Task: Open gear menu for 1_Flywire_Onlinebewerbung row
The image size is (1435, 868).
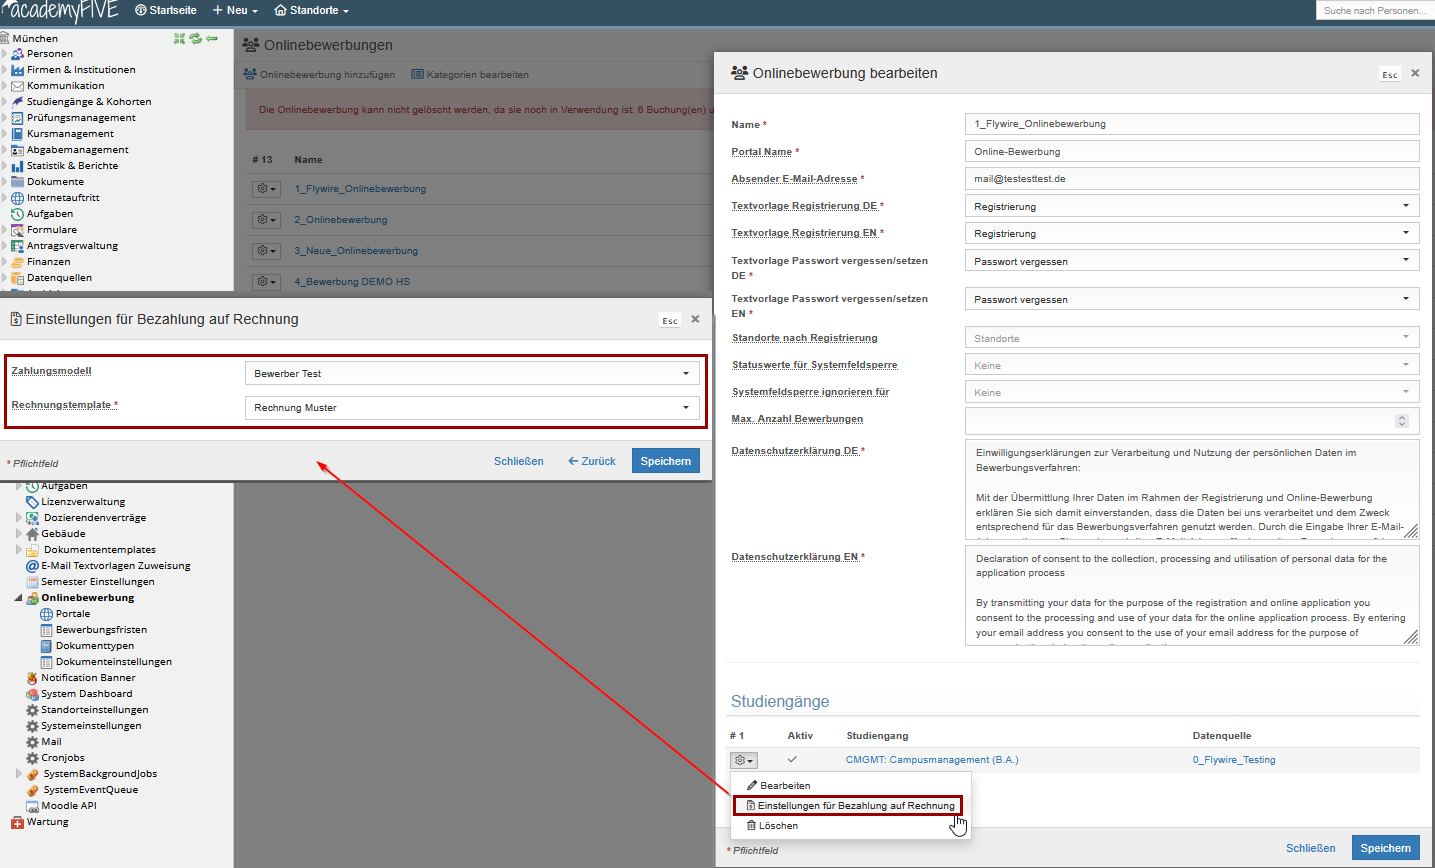Action: 265,189
